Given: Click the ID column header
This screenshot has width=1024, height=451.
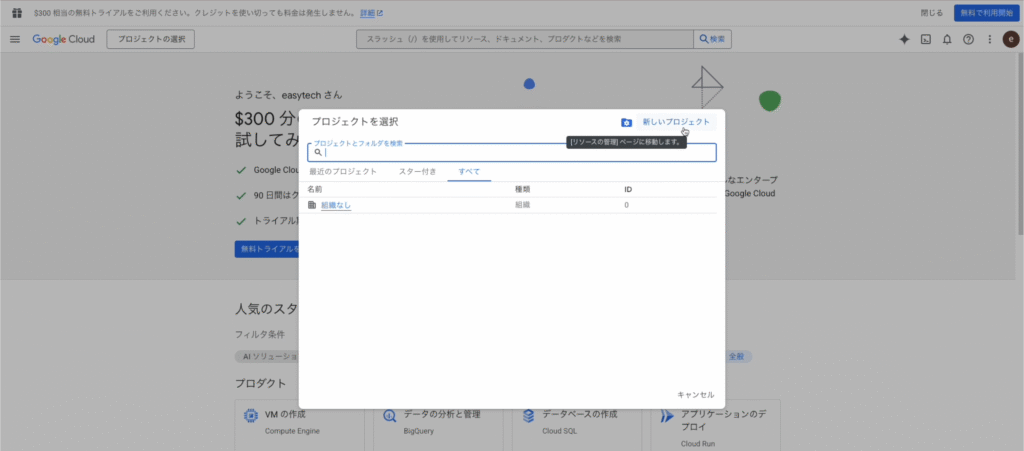Looking at the screenshot, I should (628, 189).
